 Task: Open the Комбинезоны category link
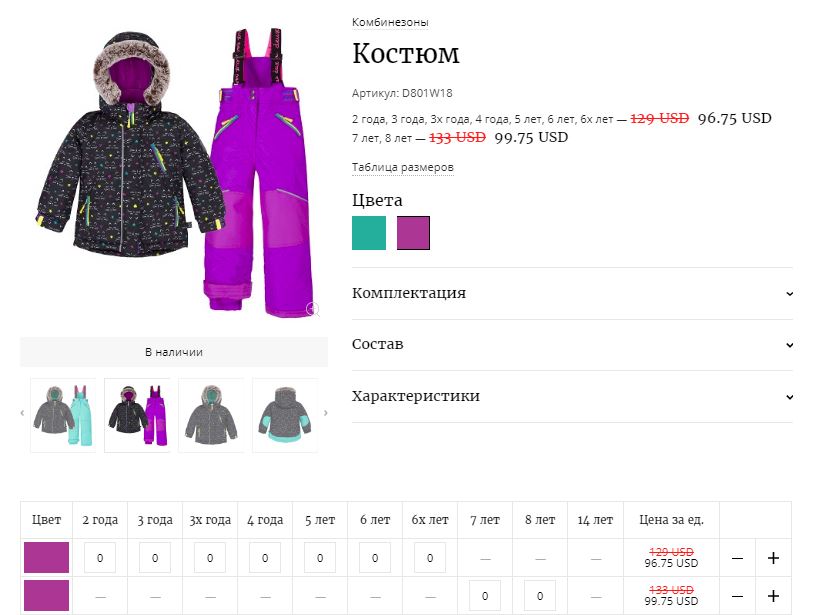[x=390, y=23]
